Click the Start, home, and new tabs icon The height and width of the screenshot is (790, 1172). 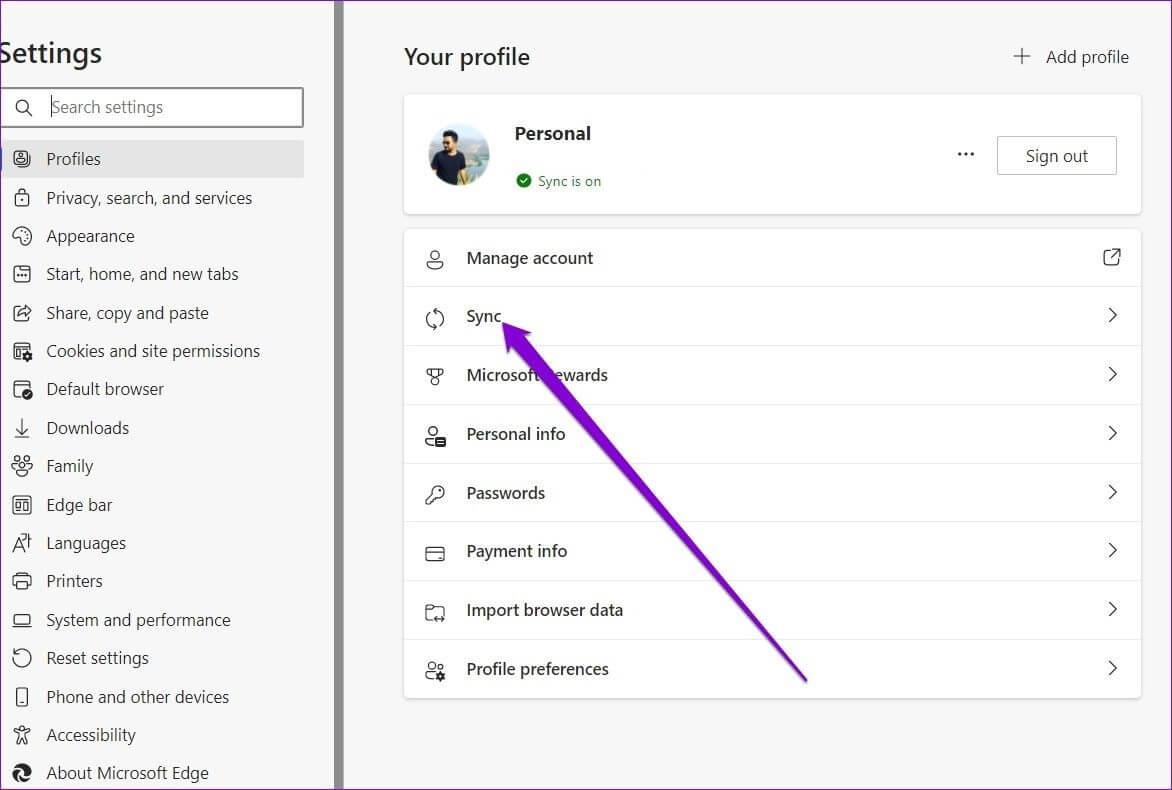click(22, 274)
